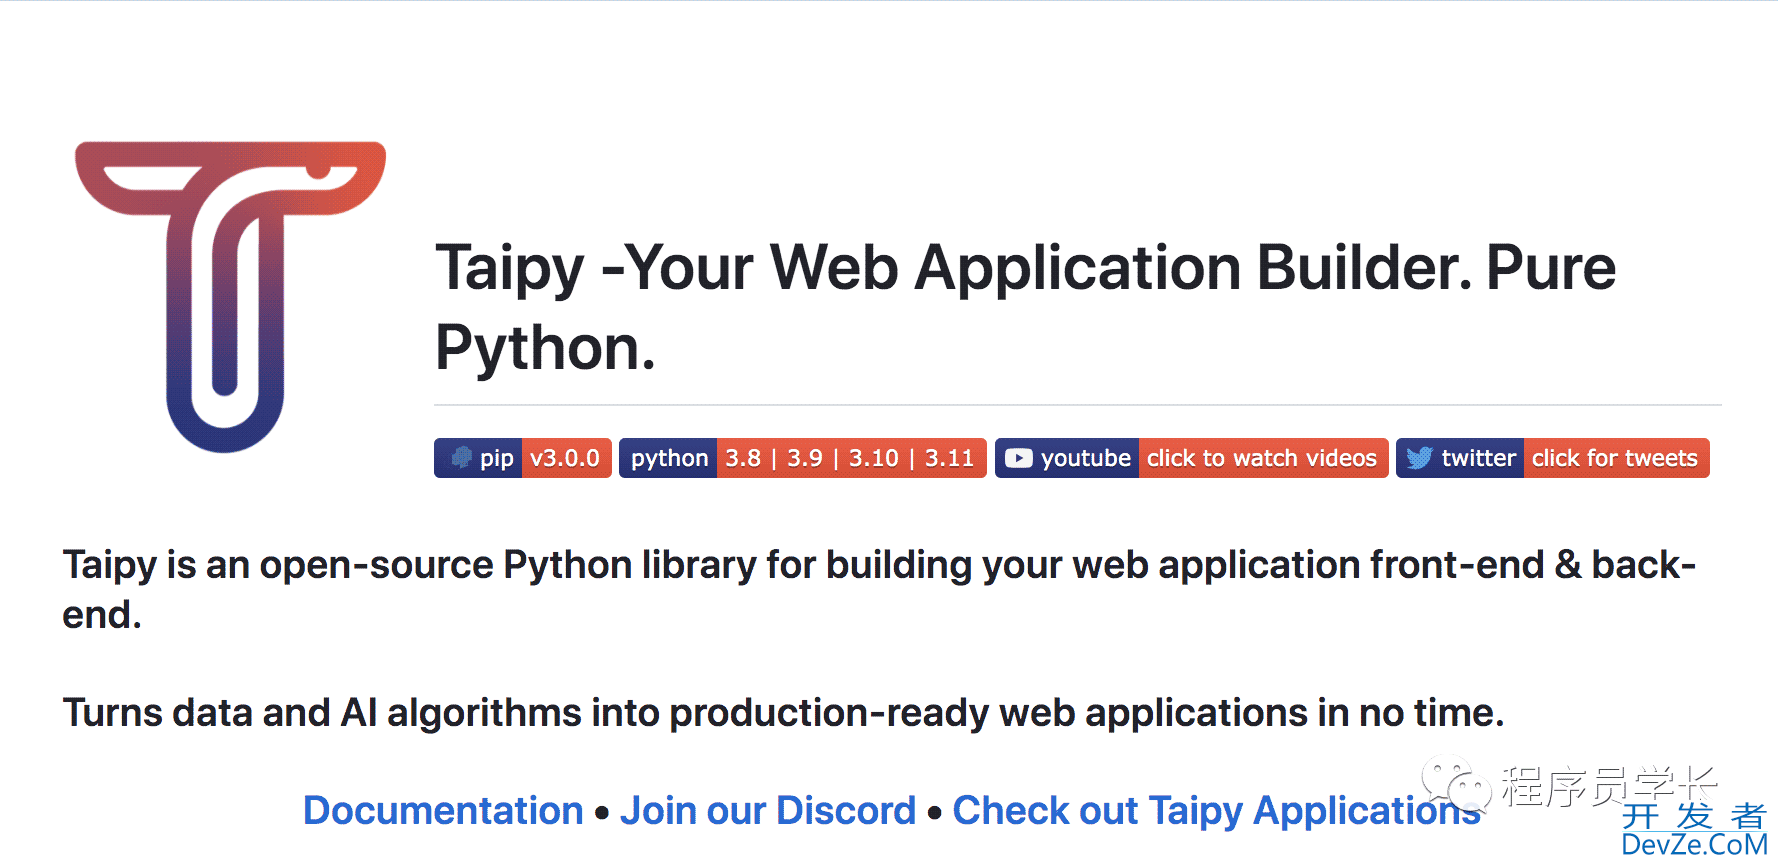Follow the Join our Discord link
This screenshot has height=866, width=1778.
[x=768, y=810]
